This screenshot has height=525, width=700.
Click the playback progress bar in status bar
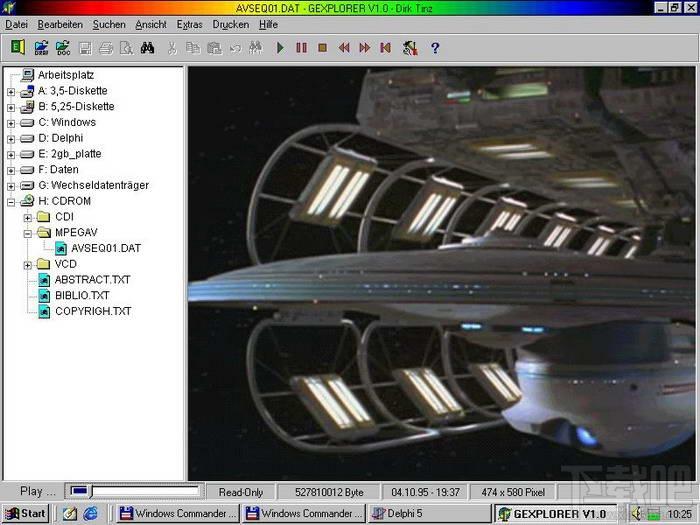133,491
